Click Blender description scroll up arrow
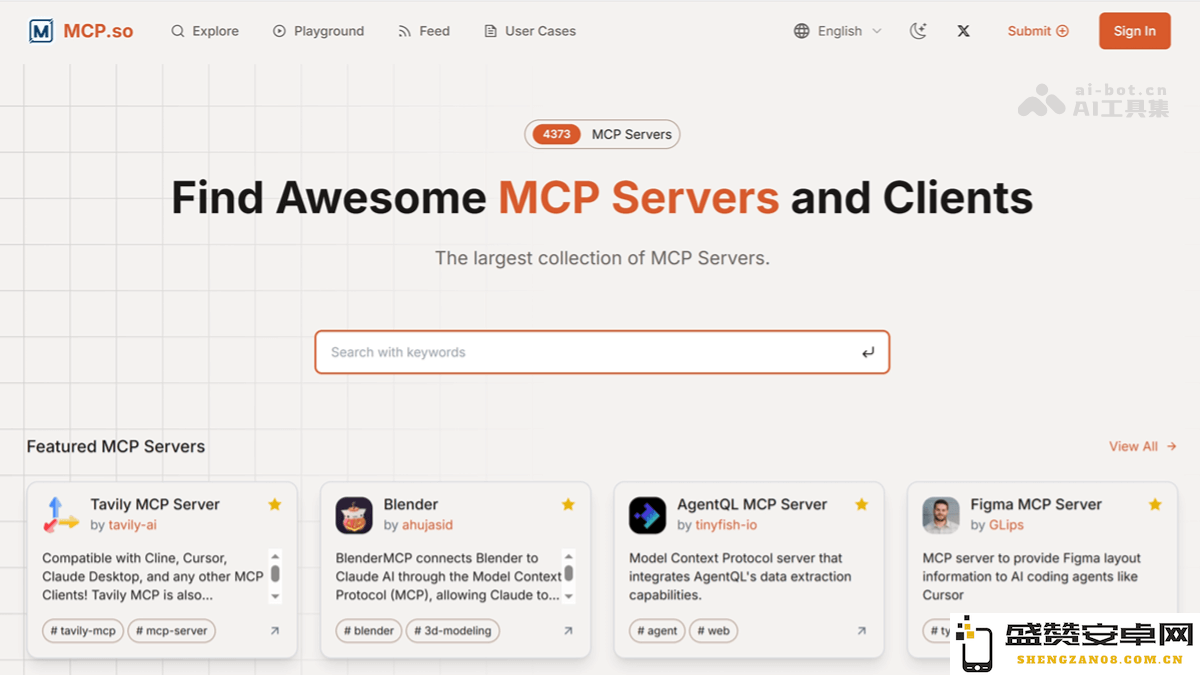 point(568,557)
